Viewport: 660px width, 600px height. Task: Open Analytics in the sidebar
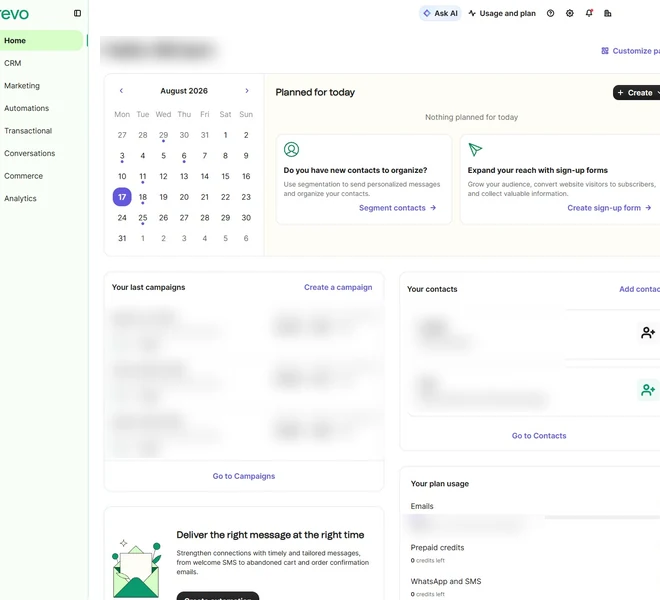pos(20,198)
